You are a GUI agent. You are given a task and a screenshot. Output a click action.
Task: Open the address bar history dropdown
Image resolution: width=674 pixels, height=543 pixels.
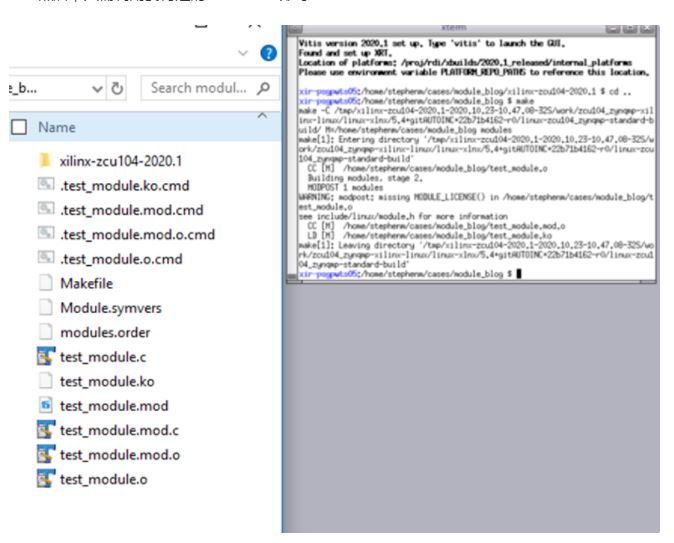94,88
